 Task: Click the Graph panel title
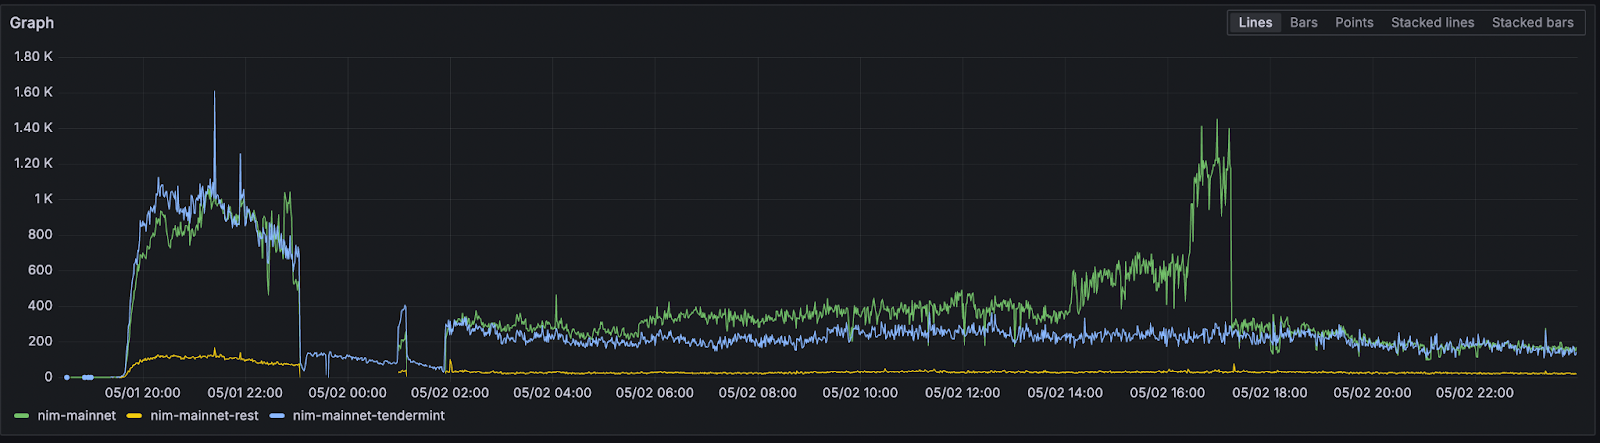[32, 22]
